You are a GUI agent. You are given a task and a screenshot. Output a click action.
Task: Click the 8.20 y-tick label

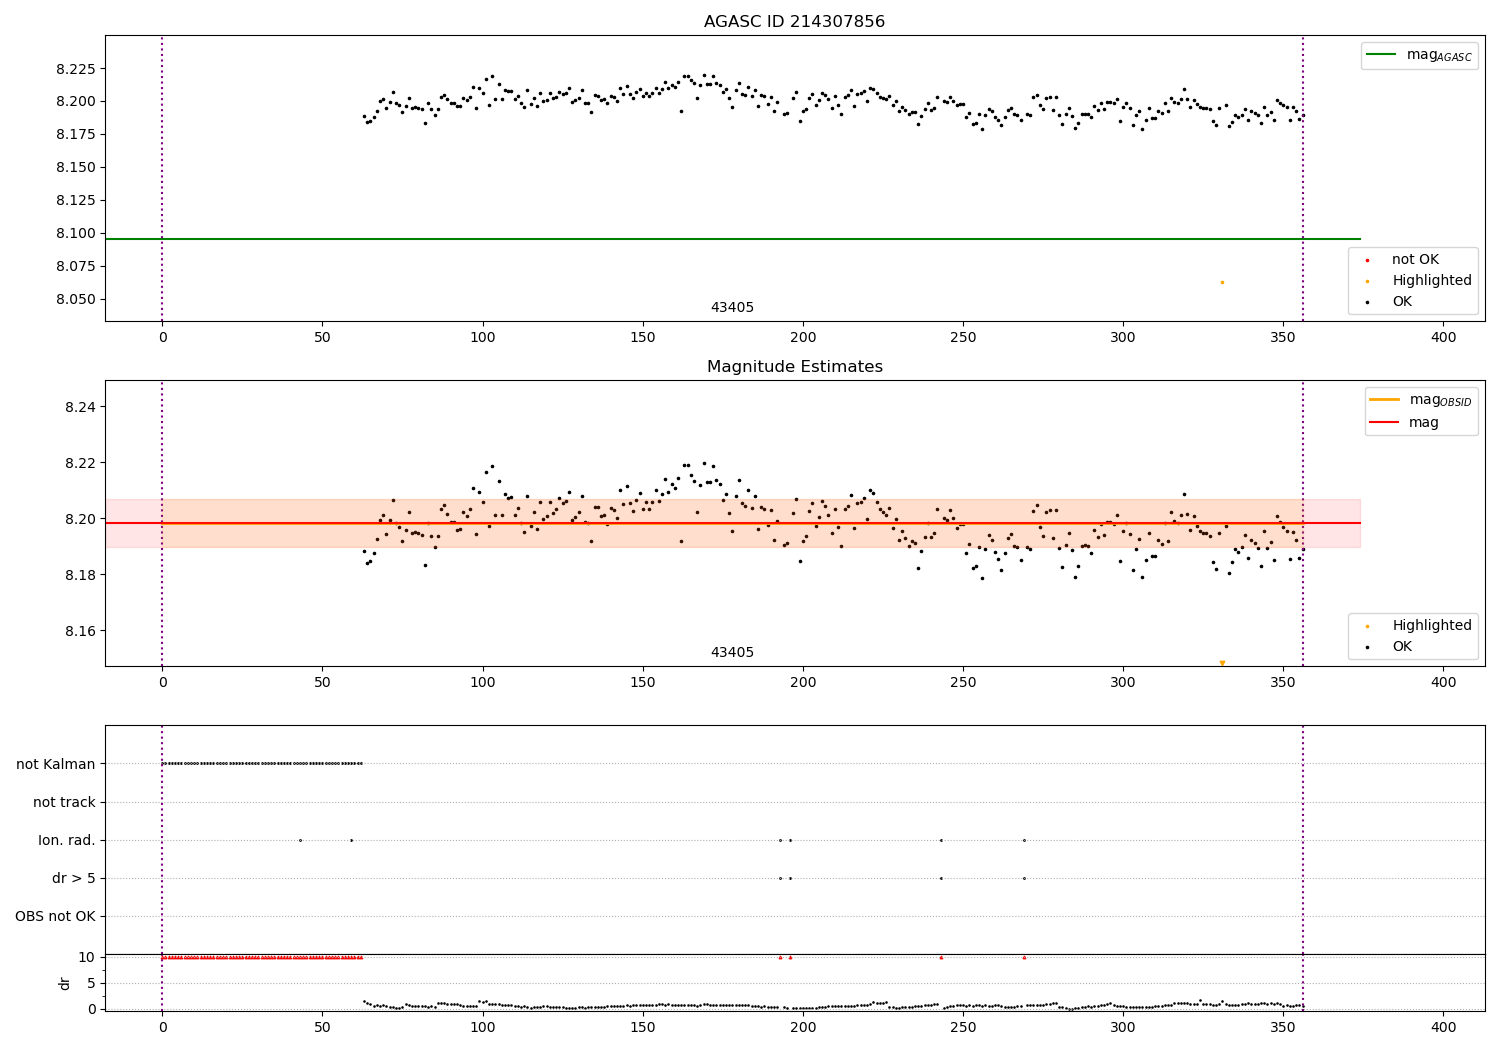tap(81, 520)
